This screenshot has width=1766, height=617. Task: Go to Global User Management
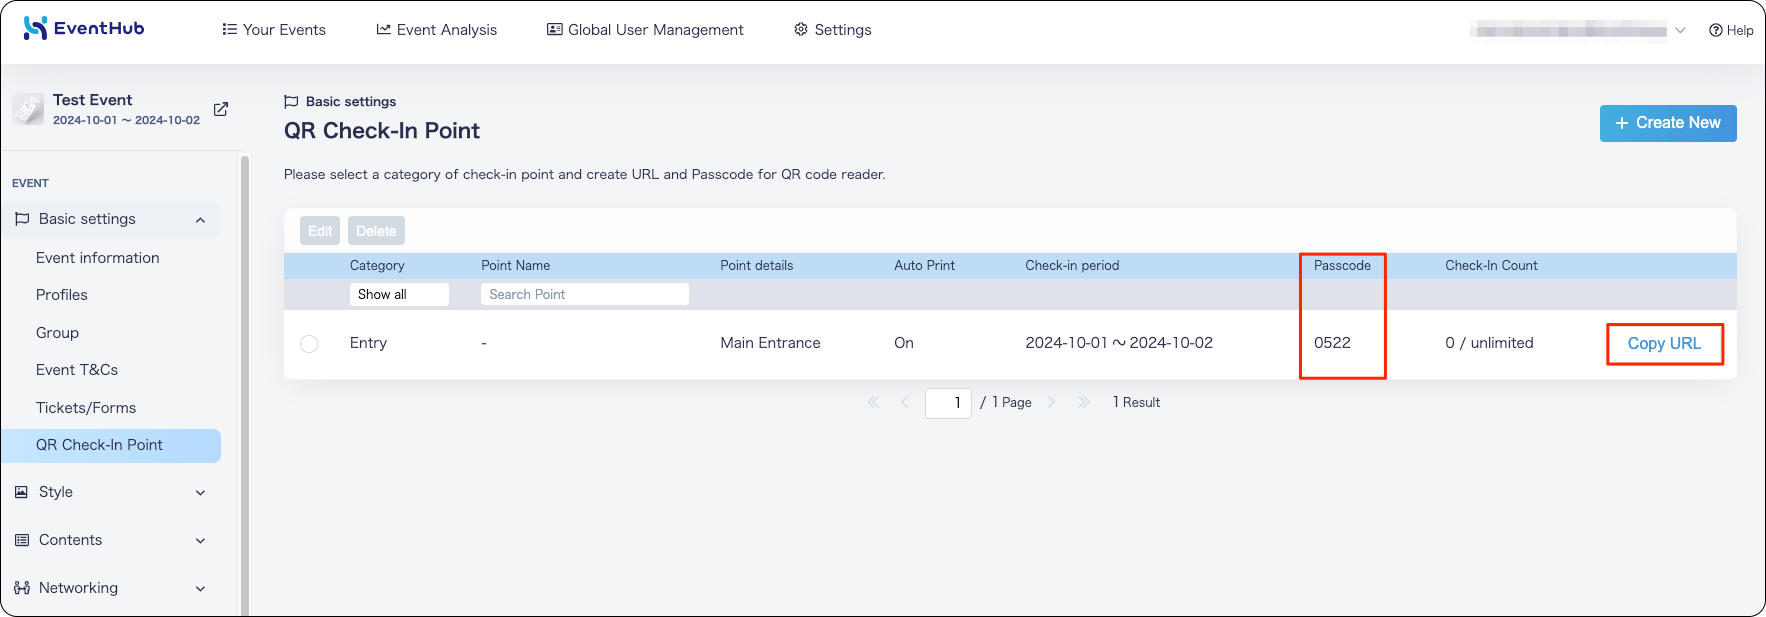(x=645, y=30)
